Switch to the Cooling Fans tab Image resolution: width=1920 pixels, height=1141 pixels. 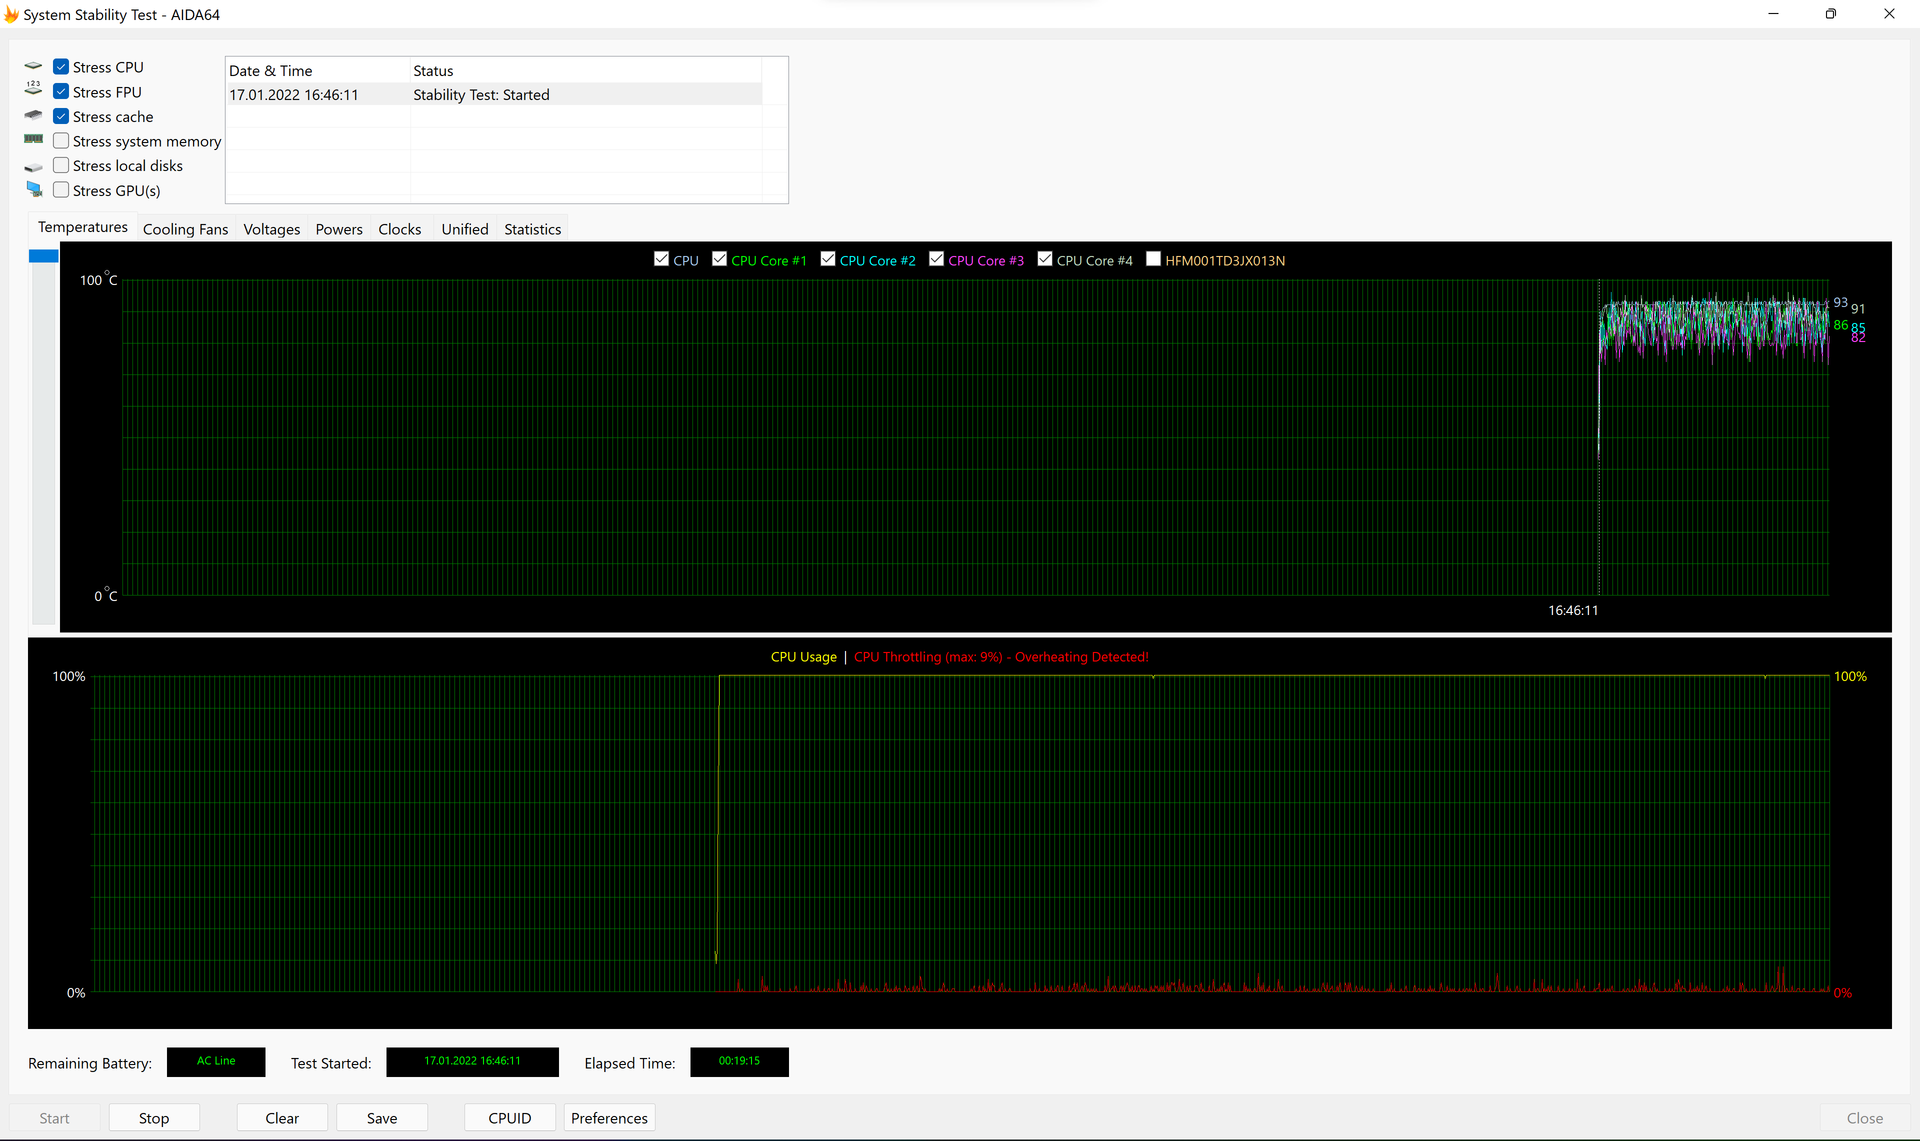185,228
